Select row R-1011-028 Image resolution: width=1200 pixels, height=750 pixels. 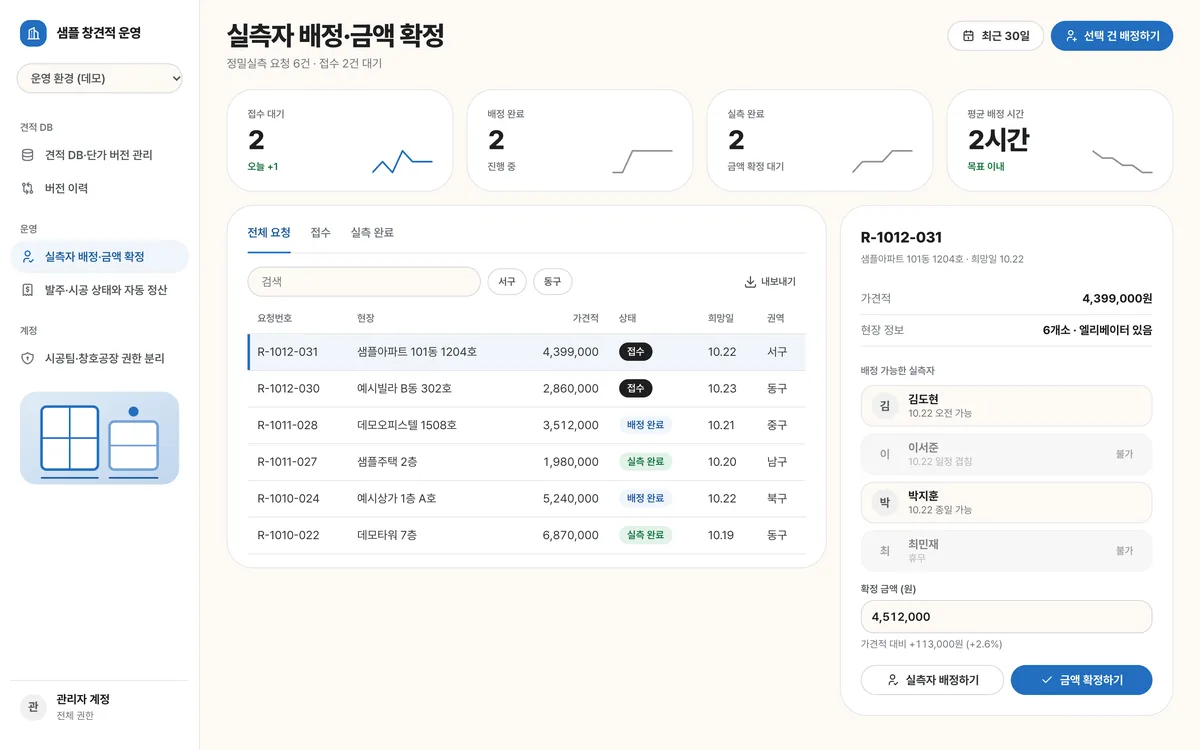[527, 425]
